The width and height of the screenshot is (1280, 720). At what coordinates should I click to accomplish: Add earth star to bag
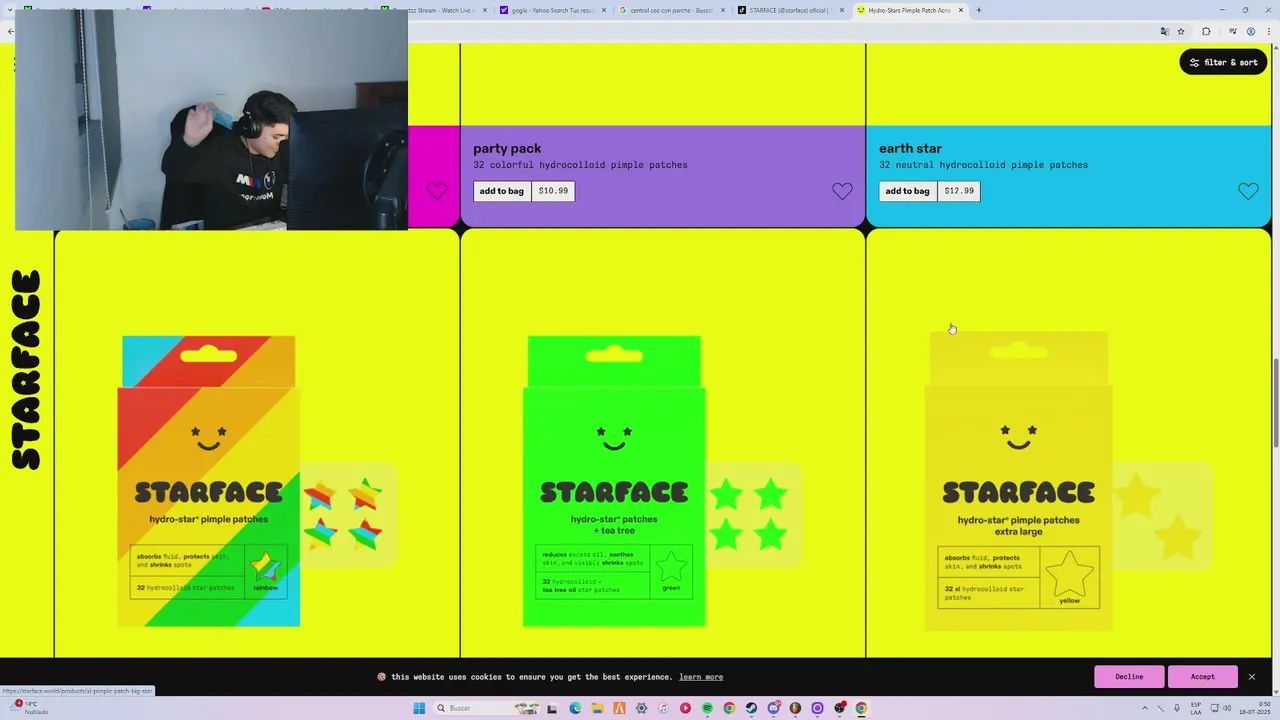[907, 191]
